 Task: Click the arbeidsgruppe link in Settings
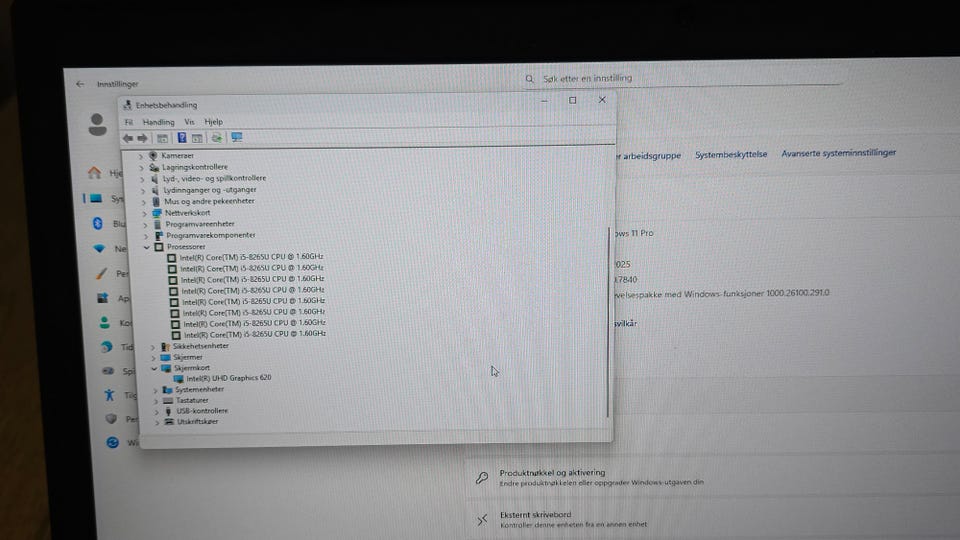(x=648, y=156)
